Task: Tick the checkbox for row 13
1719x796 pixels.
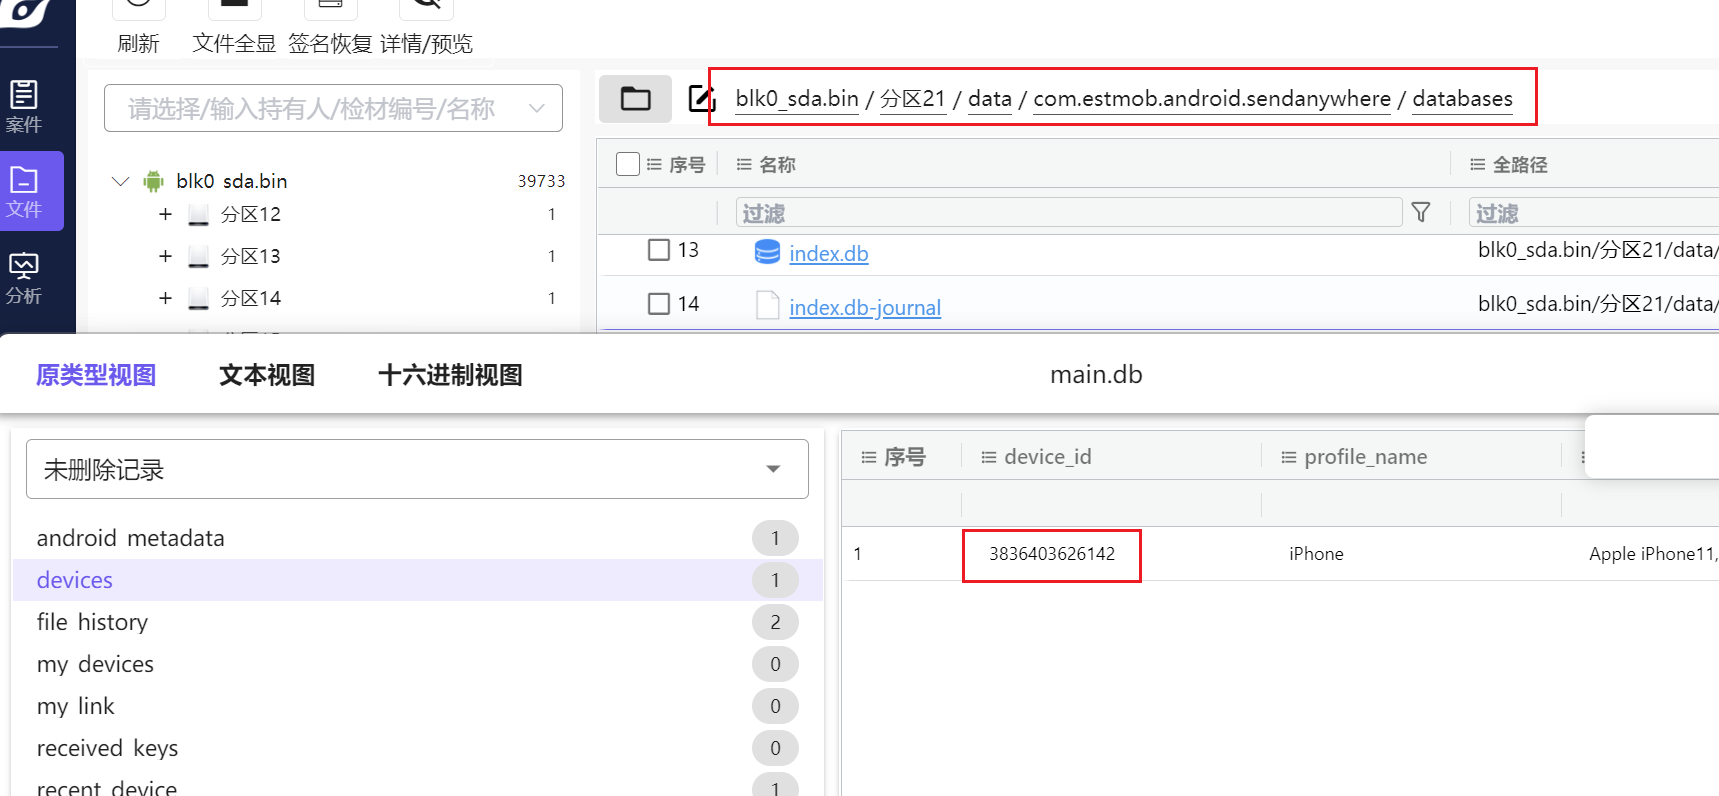Action: 658,250
